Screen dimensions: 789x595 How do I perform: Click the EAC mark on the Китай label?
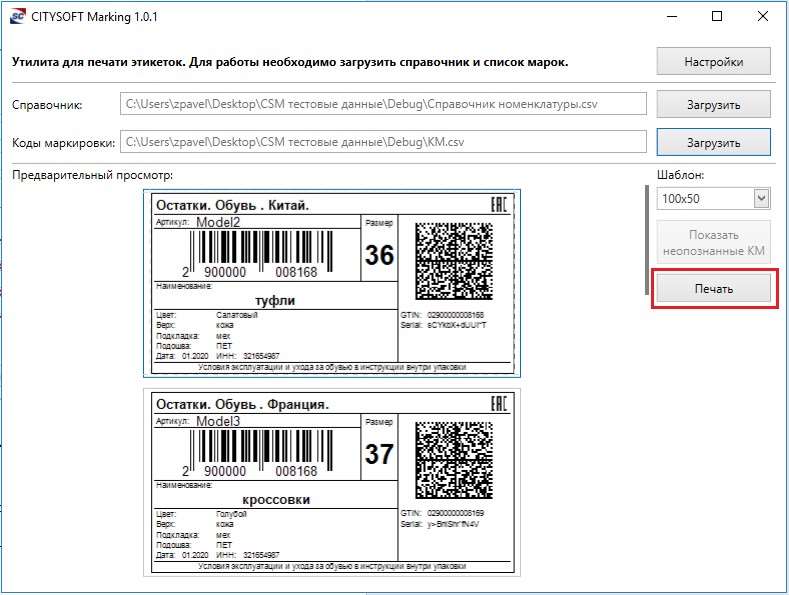click(x=499, y=205)
